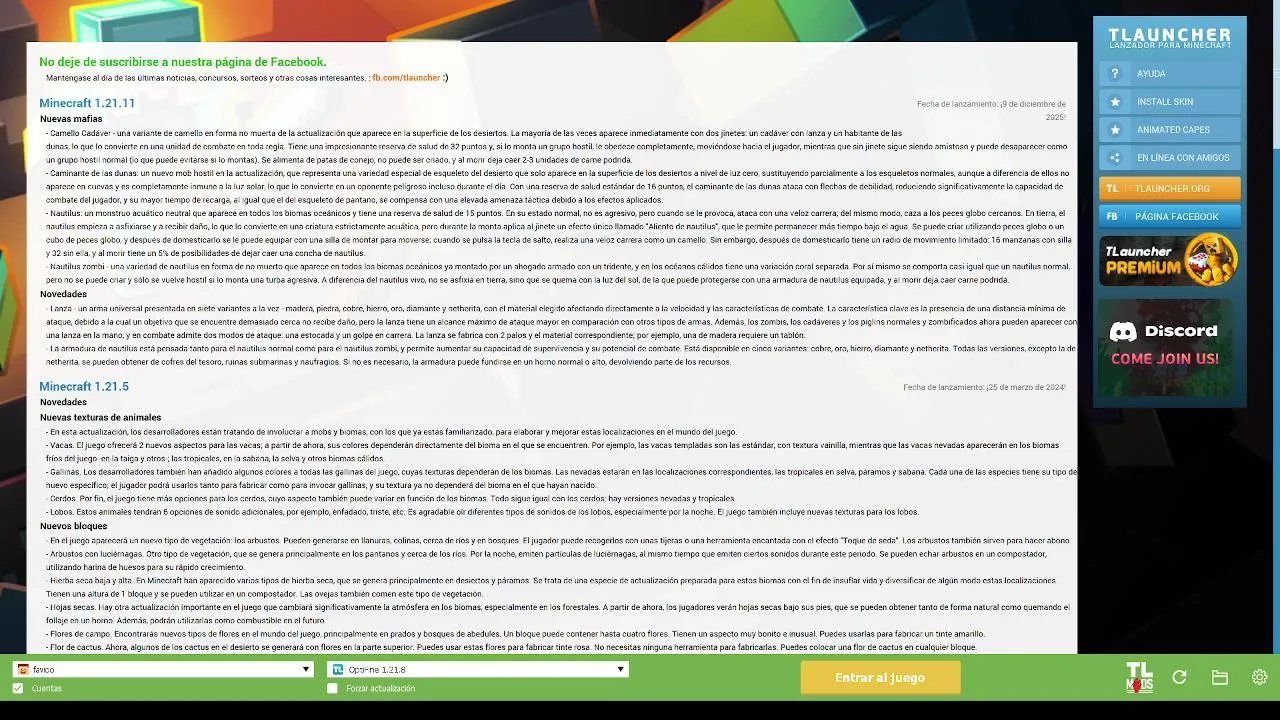Open the Install Skin star button
The width and height of the screenshot is (1280, 720).
(x=1169, y=102)
